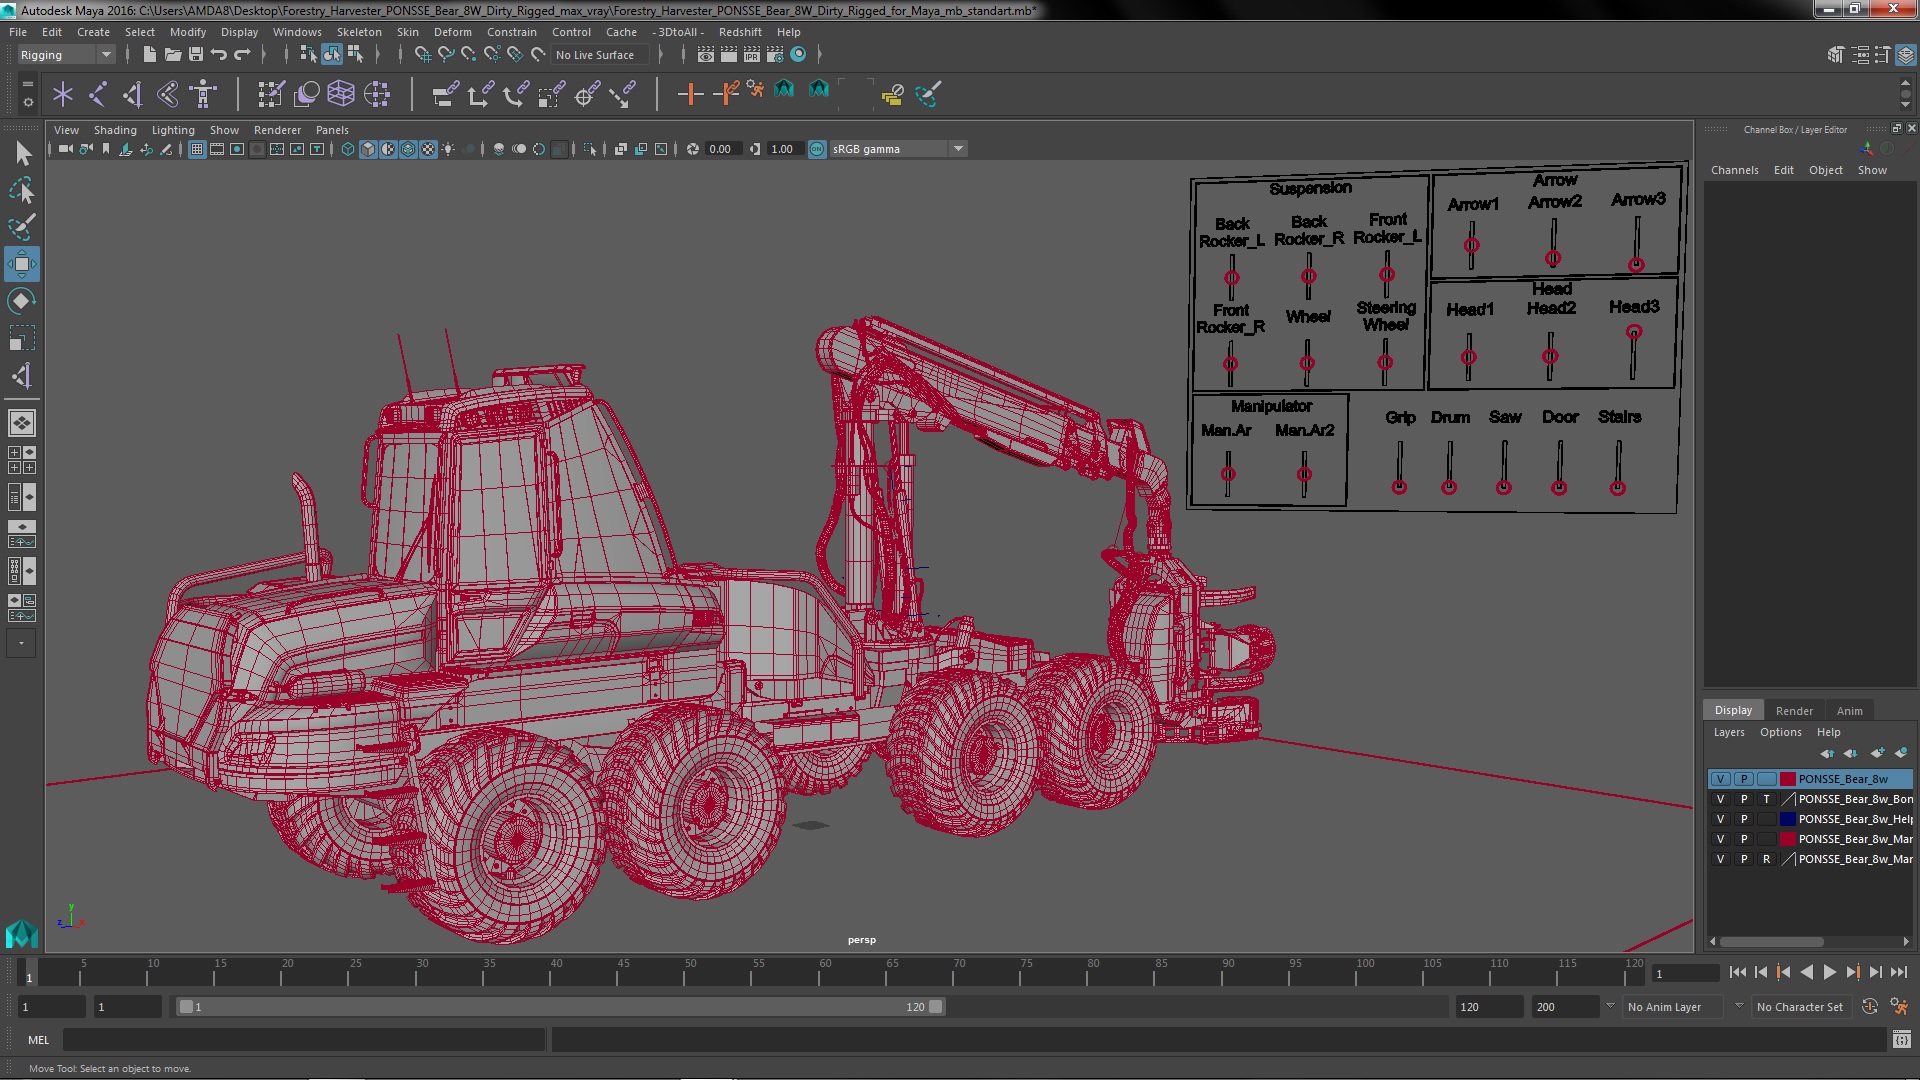This screenshot has height=1080, width=1920.
Task: Click the Create new layer icon
Action: [x=1877, y=753]
